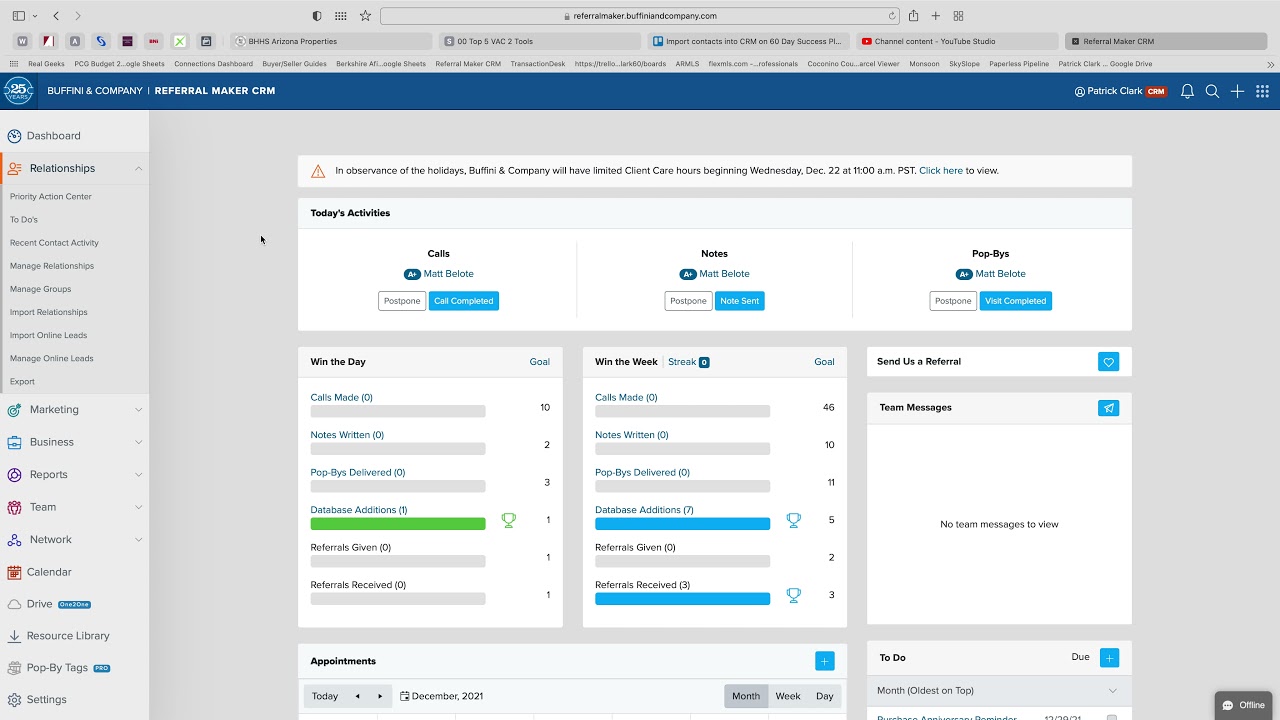
Task: Switch to Channel content - YouTube Studio tab
Action: [956, 41]
